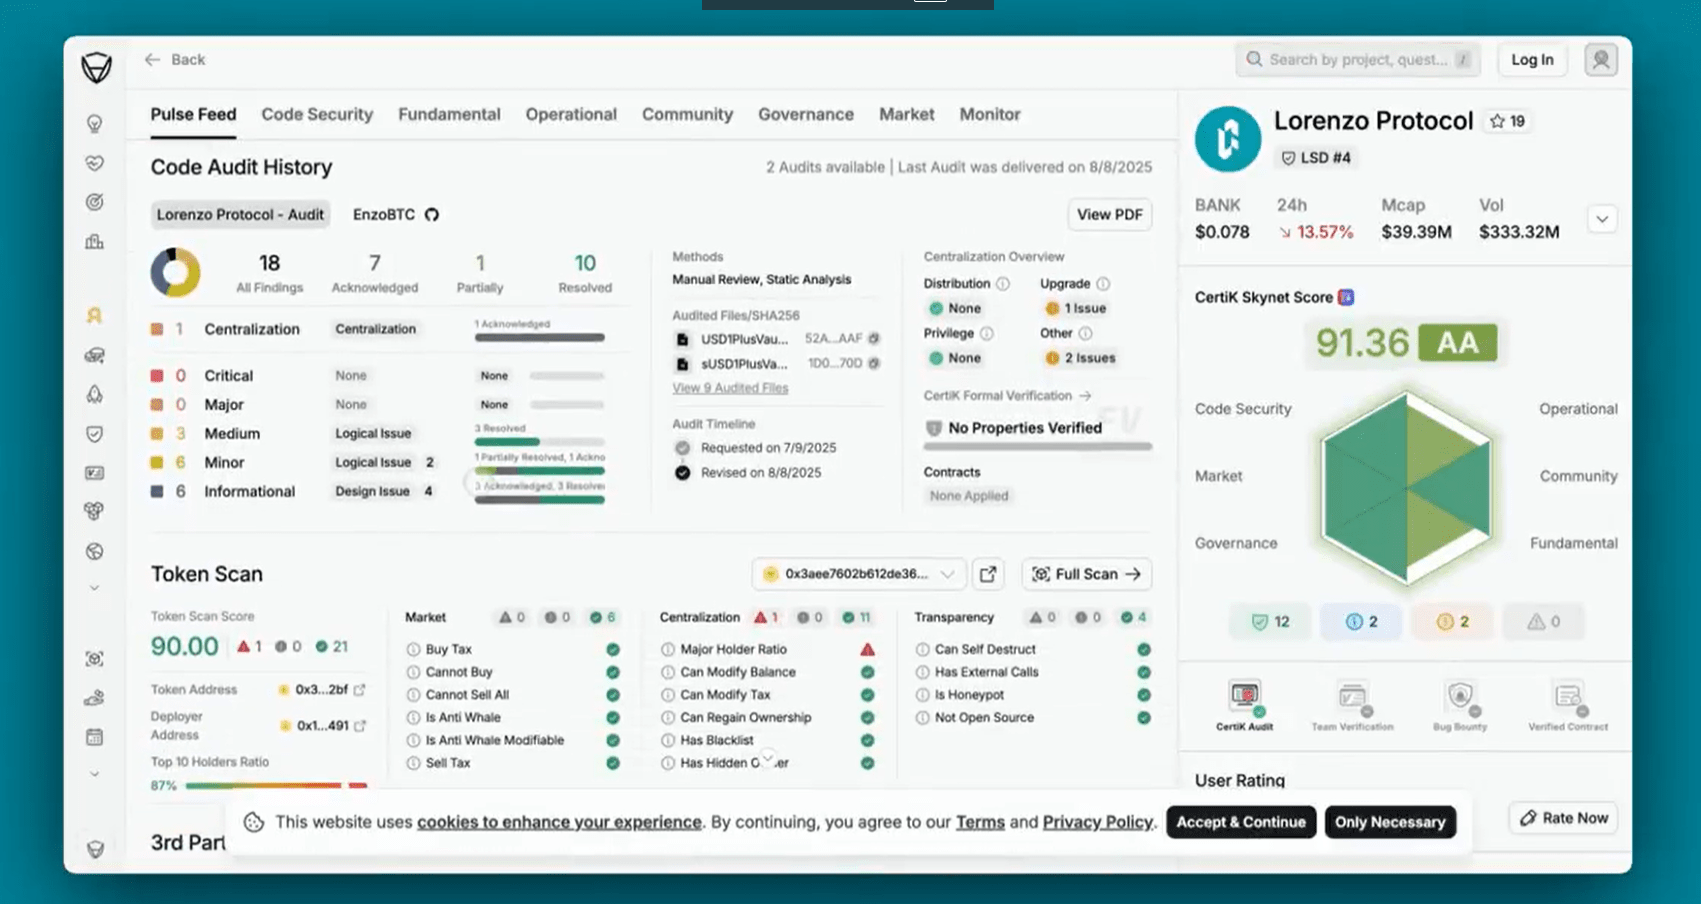Click the GitHub icon beside EnzoBTC
Image resolution: width=1701 pixels, height=904 pixels.
click(x=432, y=215)
